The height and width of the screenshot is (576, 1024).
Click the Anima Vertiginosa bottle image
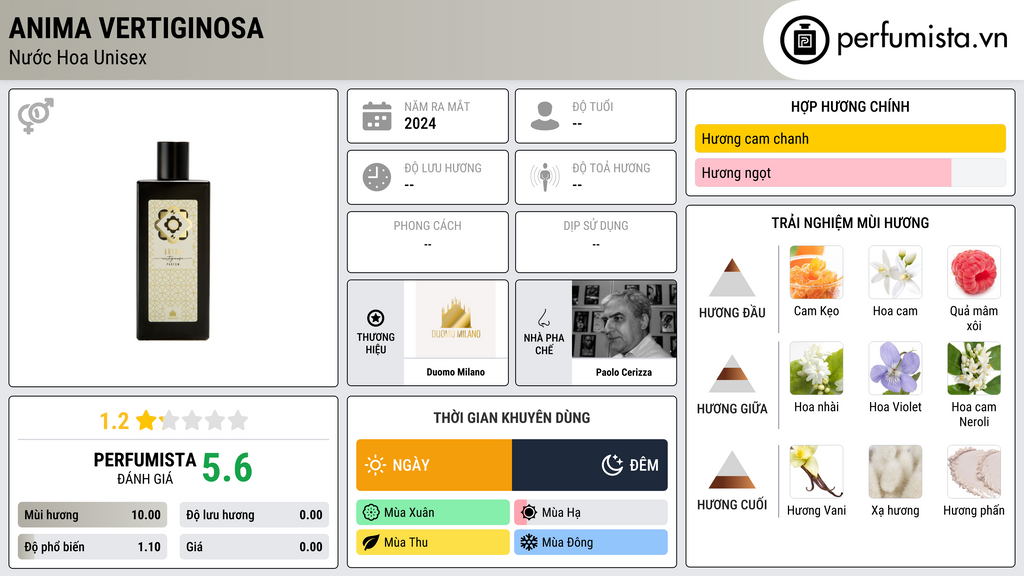(173, 240)
